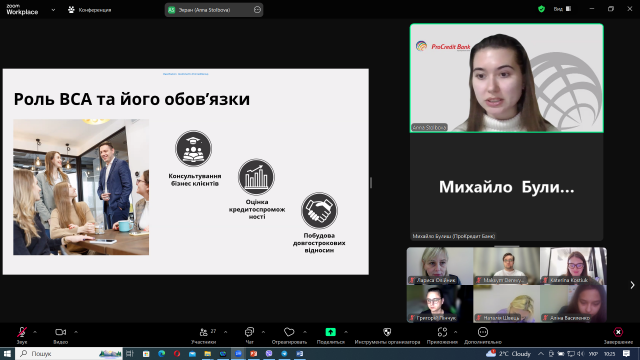Expand reactions options arrow beside Отреагировать
The height and width of the screenshot is (360, 640).
(x=305, y=332)
